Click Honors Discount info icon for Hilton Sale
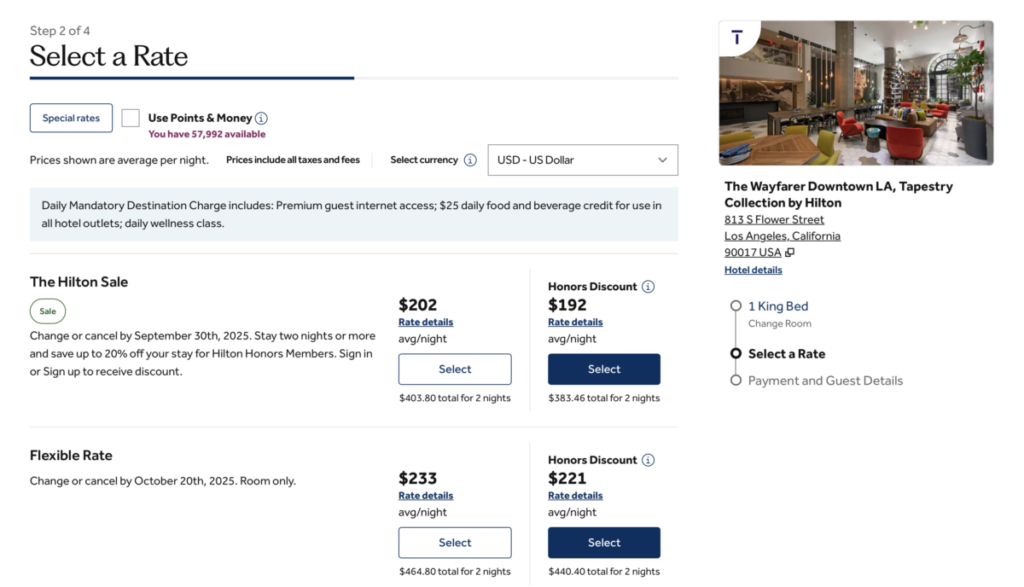 648,287
